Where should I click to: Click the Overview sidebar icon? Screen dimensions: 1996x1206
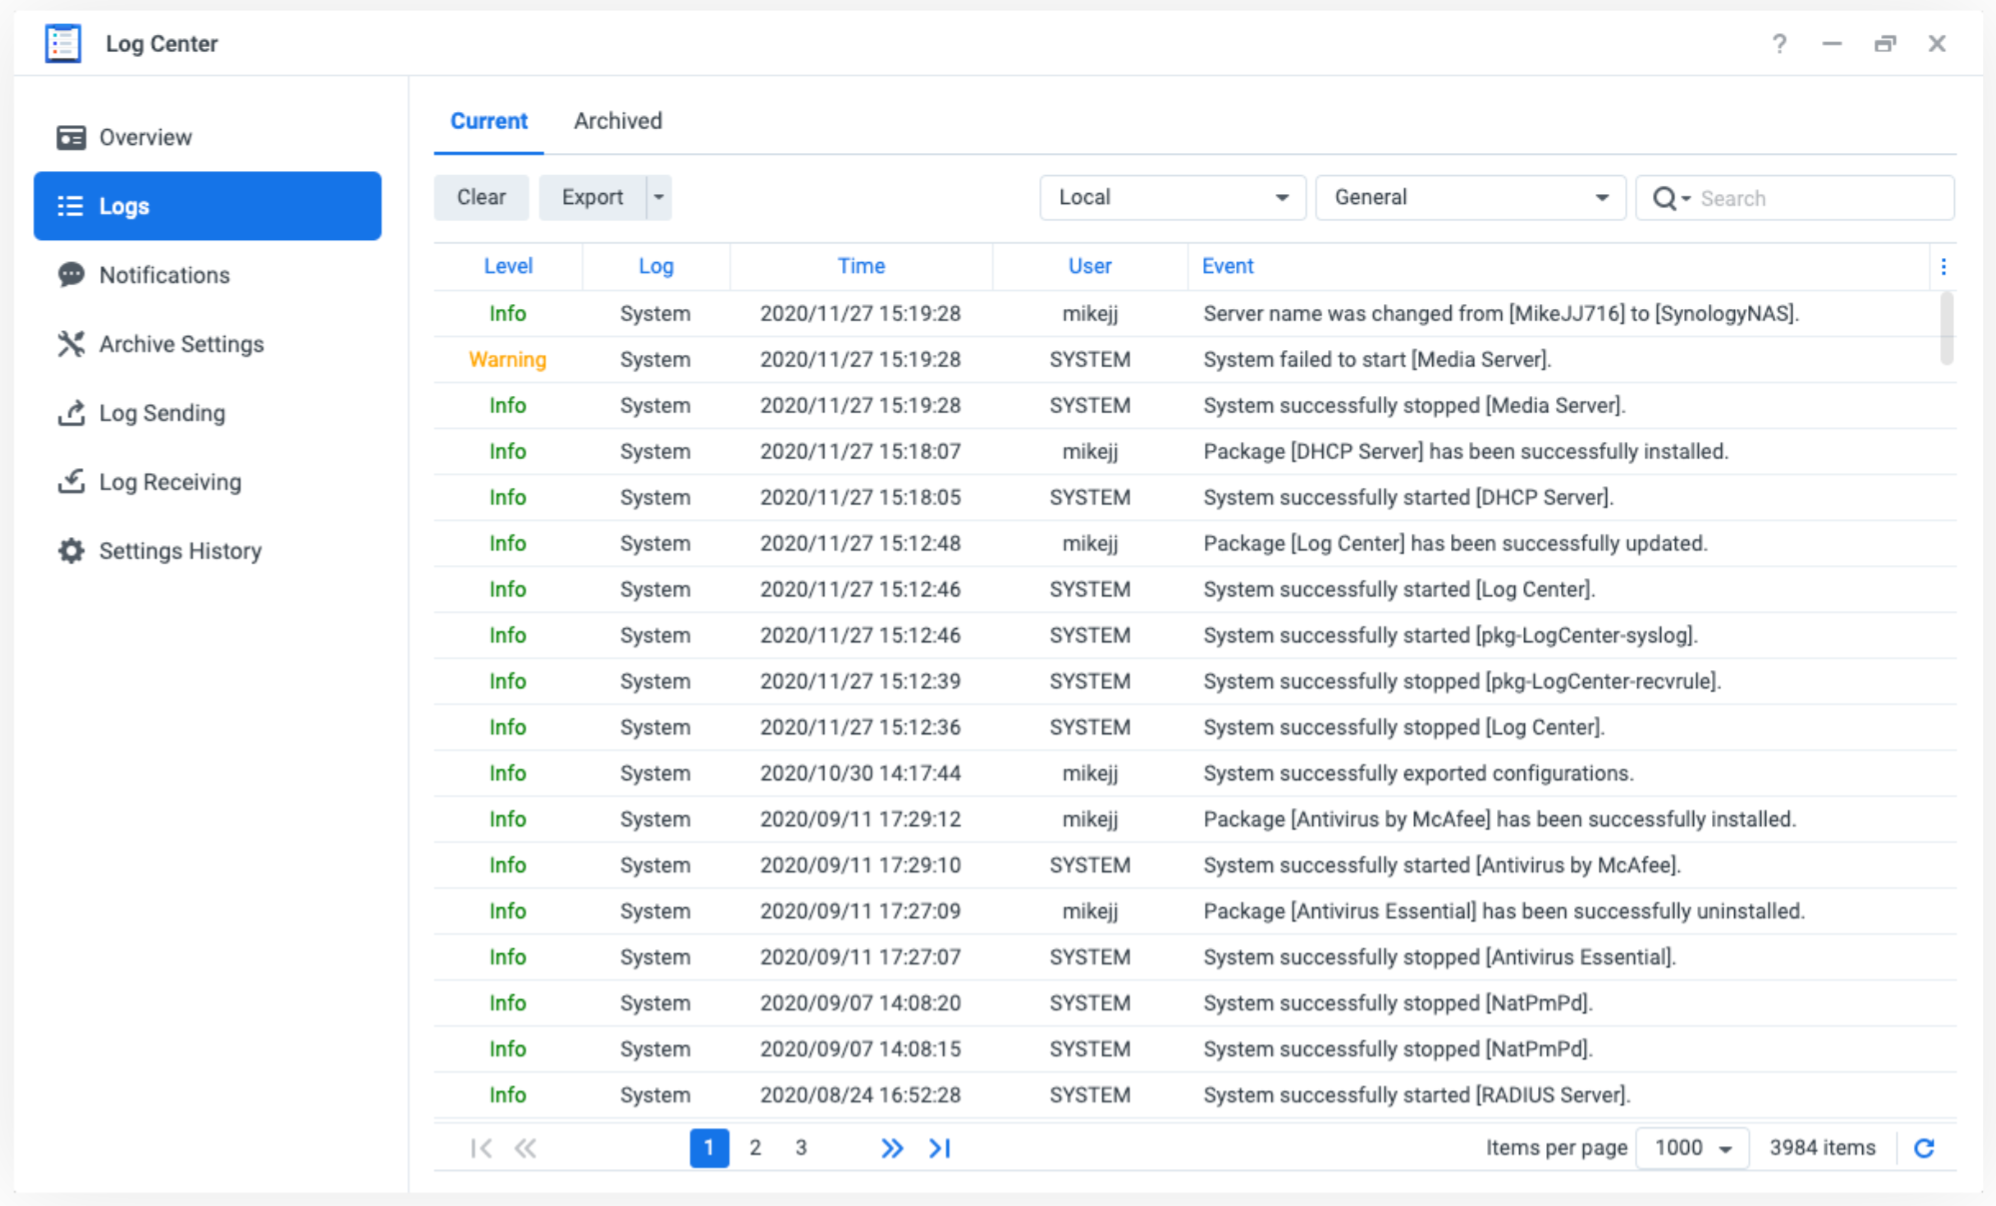tap(71, 137)
